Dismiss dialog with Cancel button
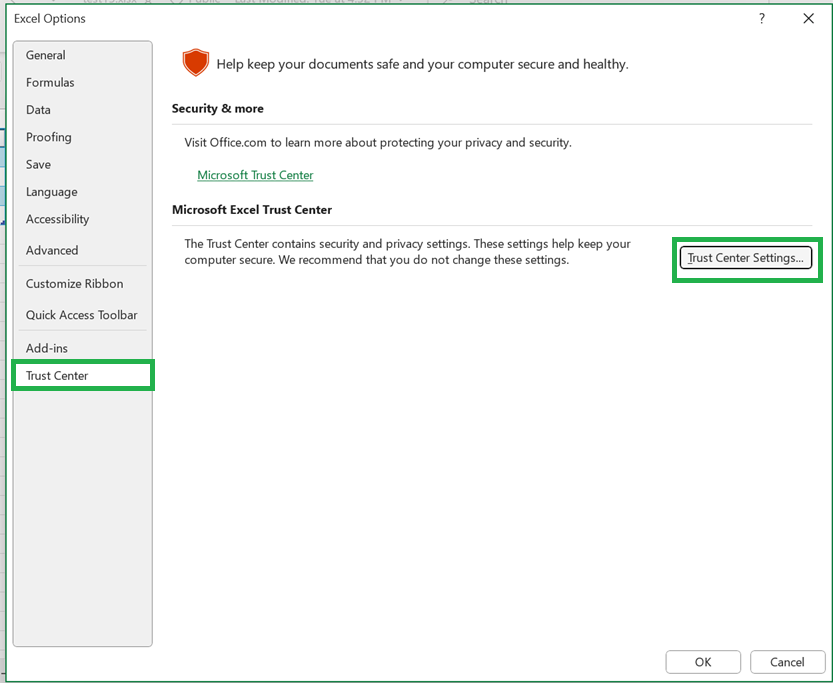This screenshot has width=834, height=683. (787, 662)
